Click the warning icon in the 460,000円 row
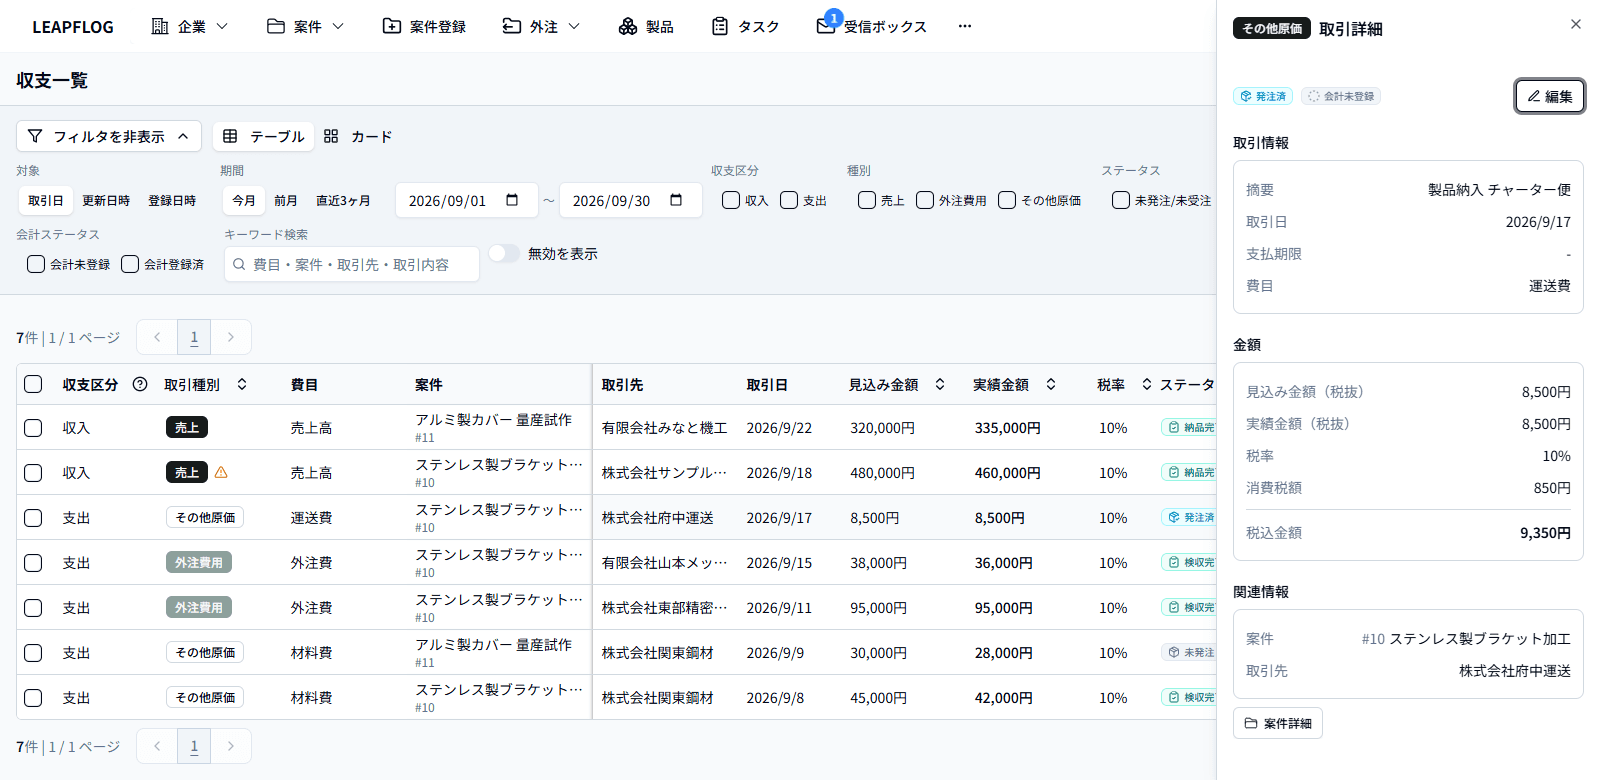This screenshot has height=780, width=1600. pyautogui.click(x=221, y=472)
